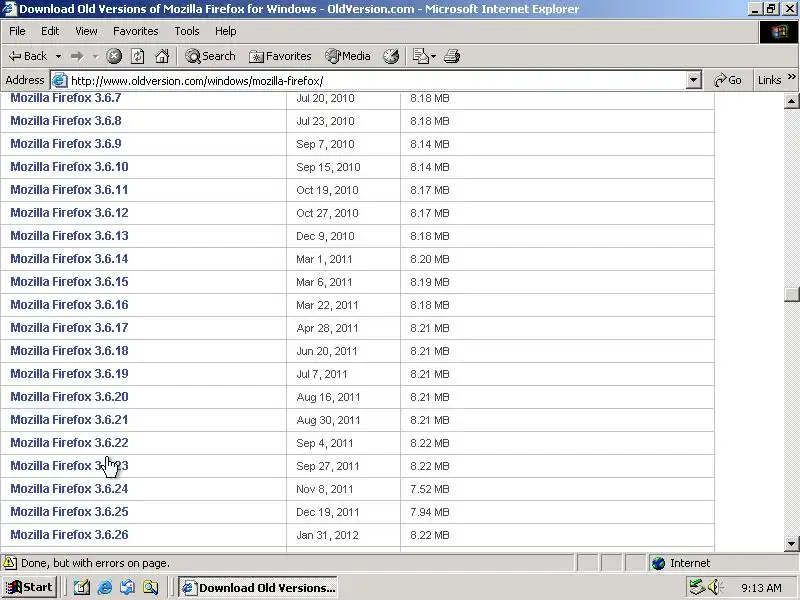This screenshot has width=800, height=600.
Task: Open Mozilla Firefox 3.6.12 link
Action: (x=69, y=213)
